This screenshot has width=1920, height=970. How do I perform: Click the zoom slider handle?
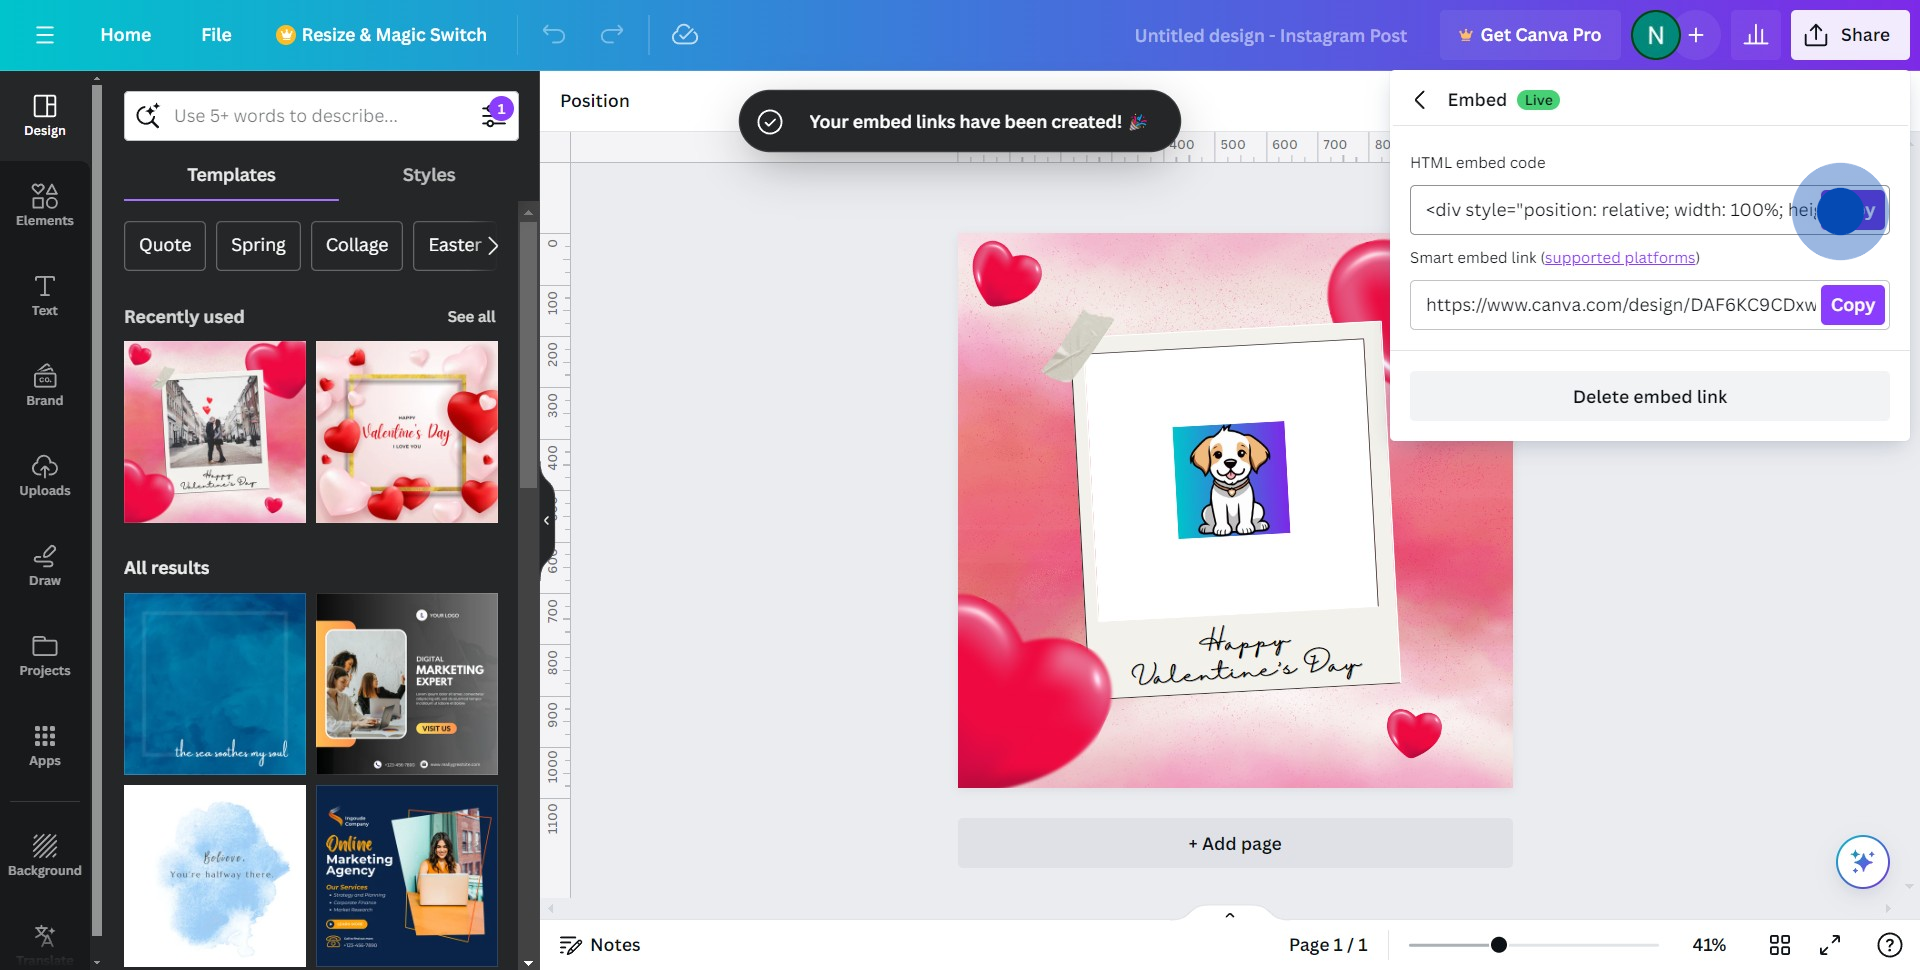[x=1498, y=945]
